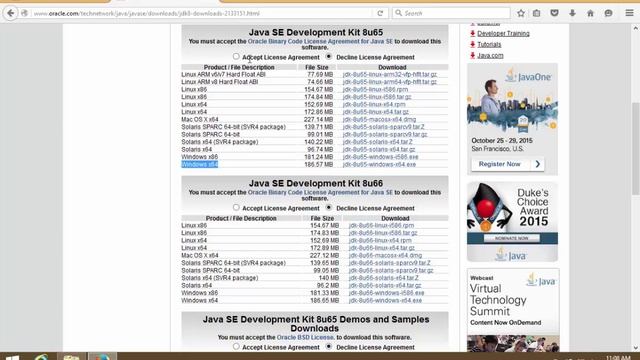Click the Download column header in 8u65 table

click(x=392, y=67)
